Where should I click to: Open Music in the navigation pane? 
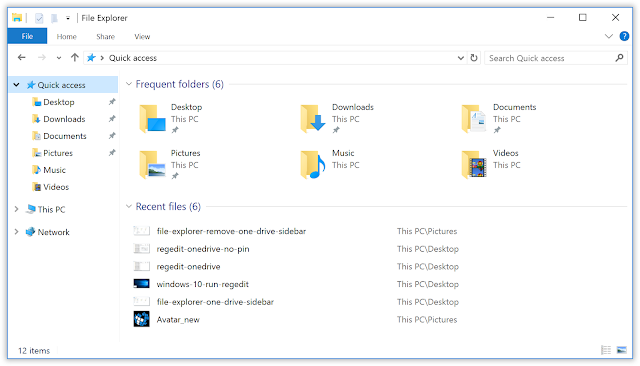[54, 170]
